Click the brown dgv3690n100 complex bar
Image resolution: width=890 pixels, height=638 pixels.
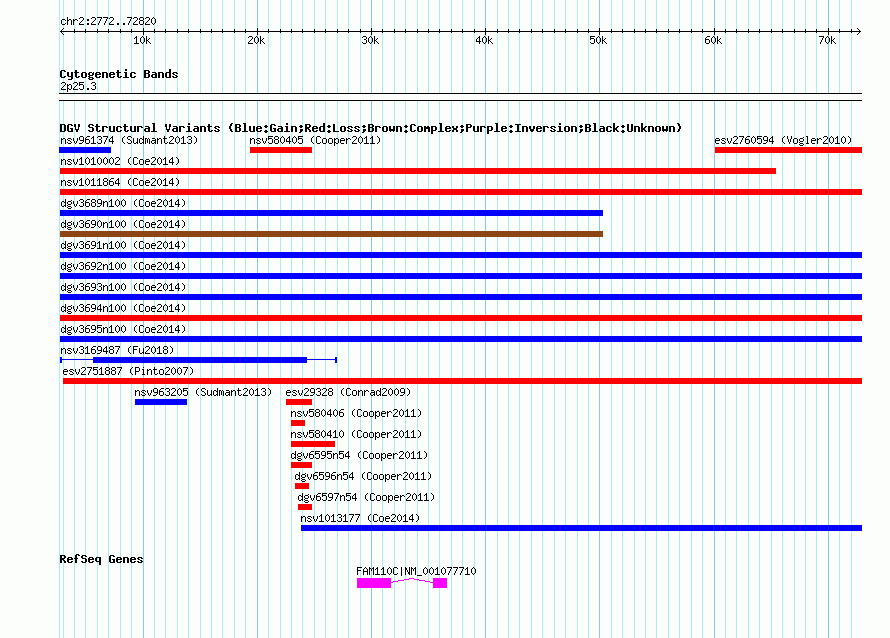click(x=331, y=234)
